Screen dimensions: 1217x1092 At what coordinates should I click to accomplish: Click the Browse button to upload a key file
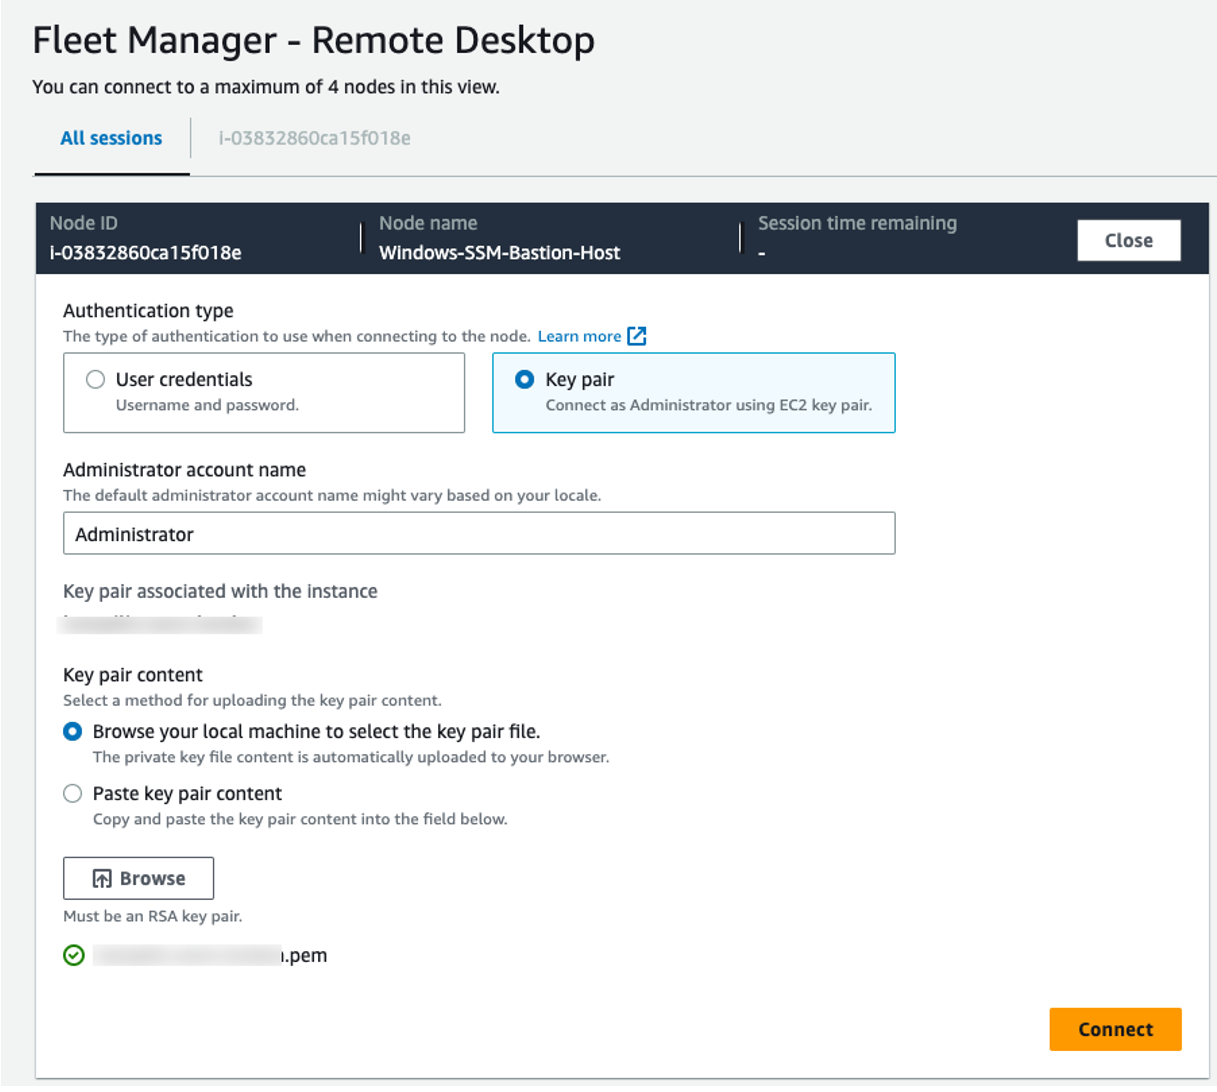click(x=138, y=878)
